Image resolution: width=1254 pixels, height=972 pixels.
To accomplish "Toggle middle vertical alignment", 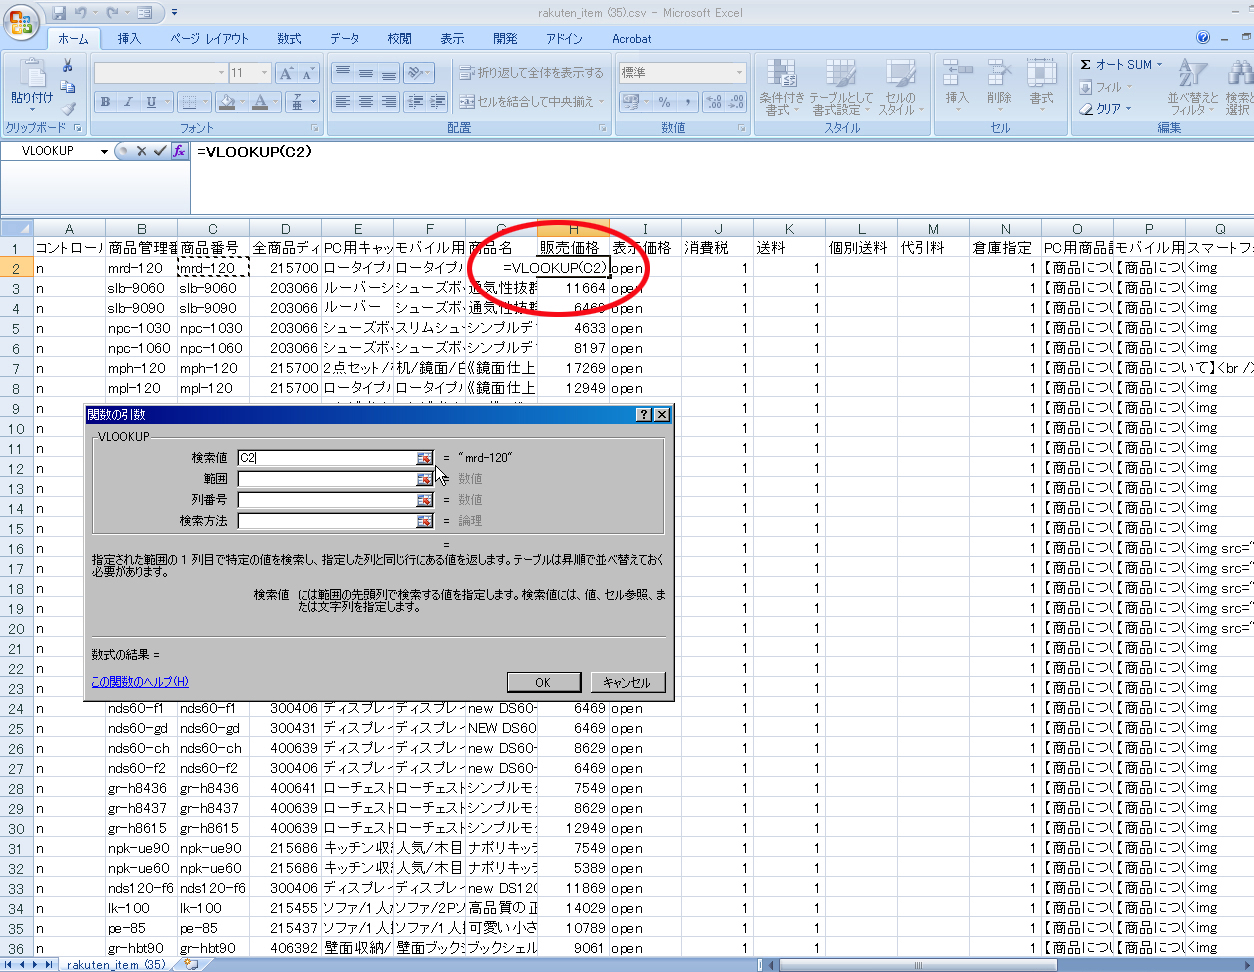I will click(366, 73).
